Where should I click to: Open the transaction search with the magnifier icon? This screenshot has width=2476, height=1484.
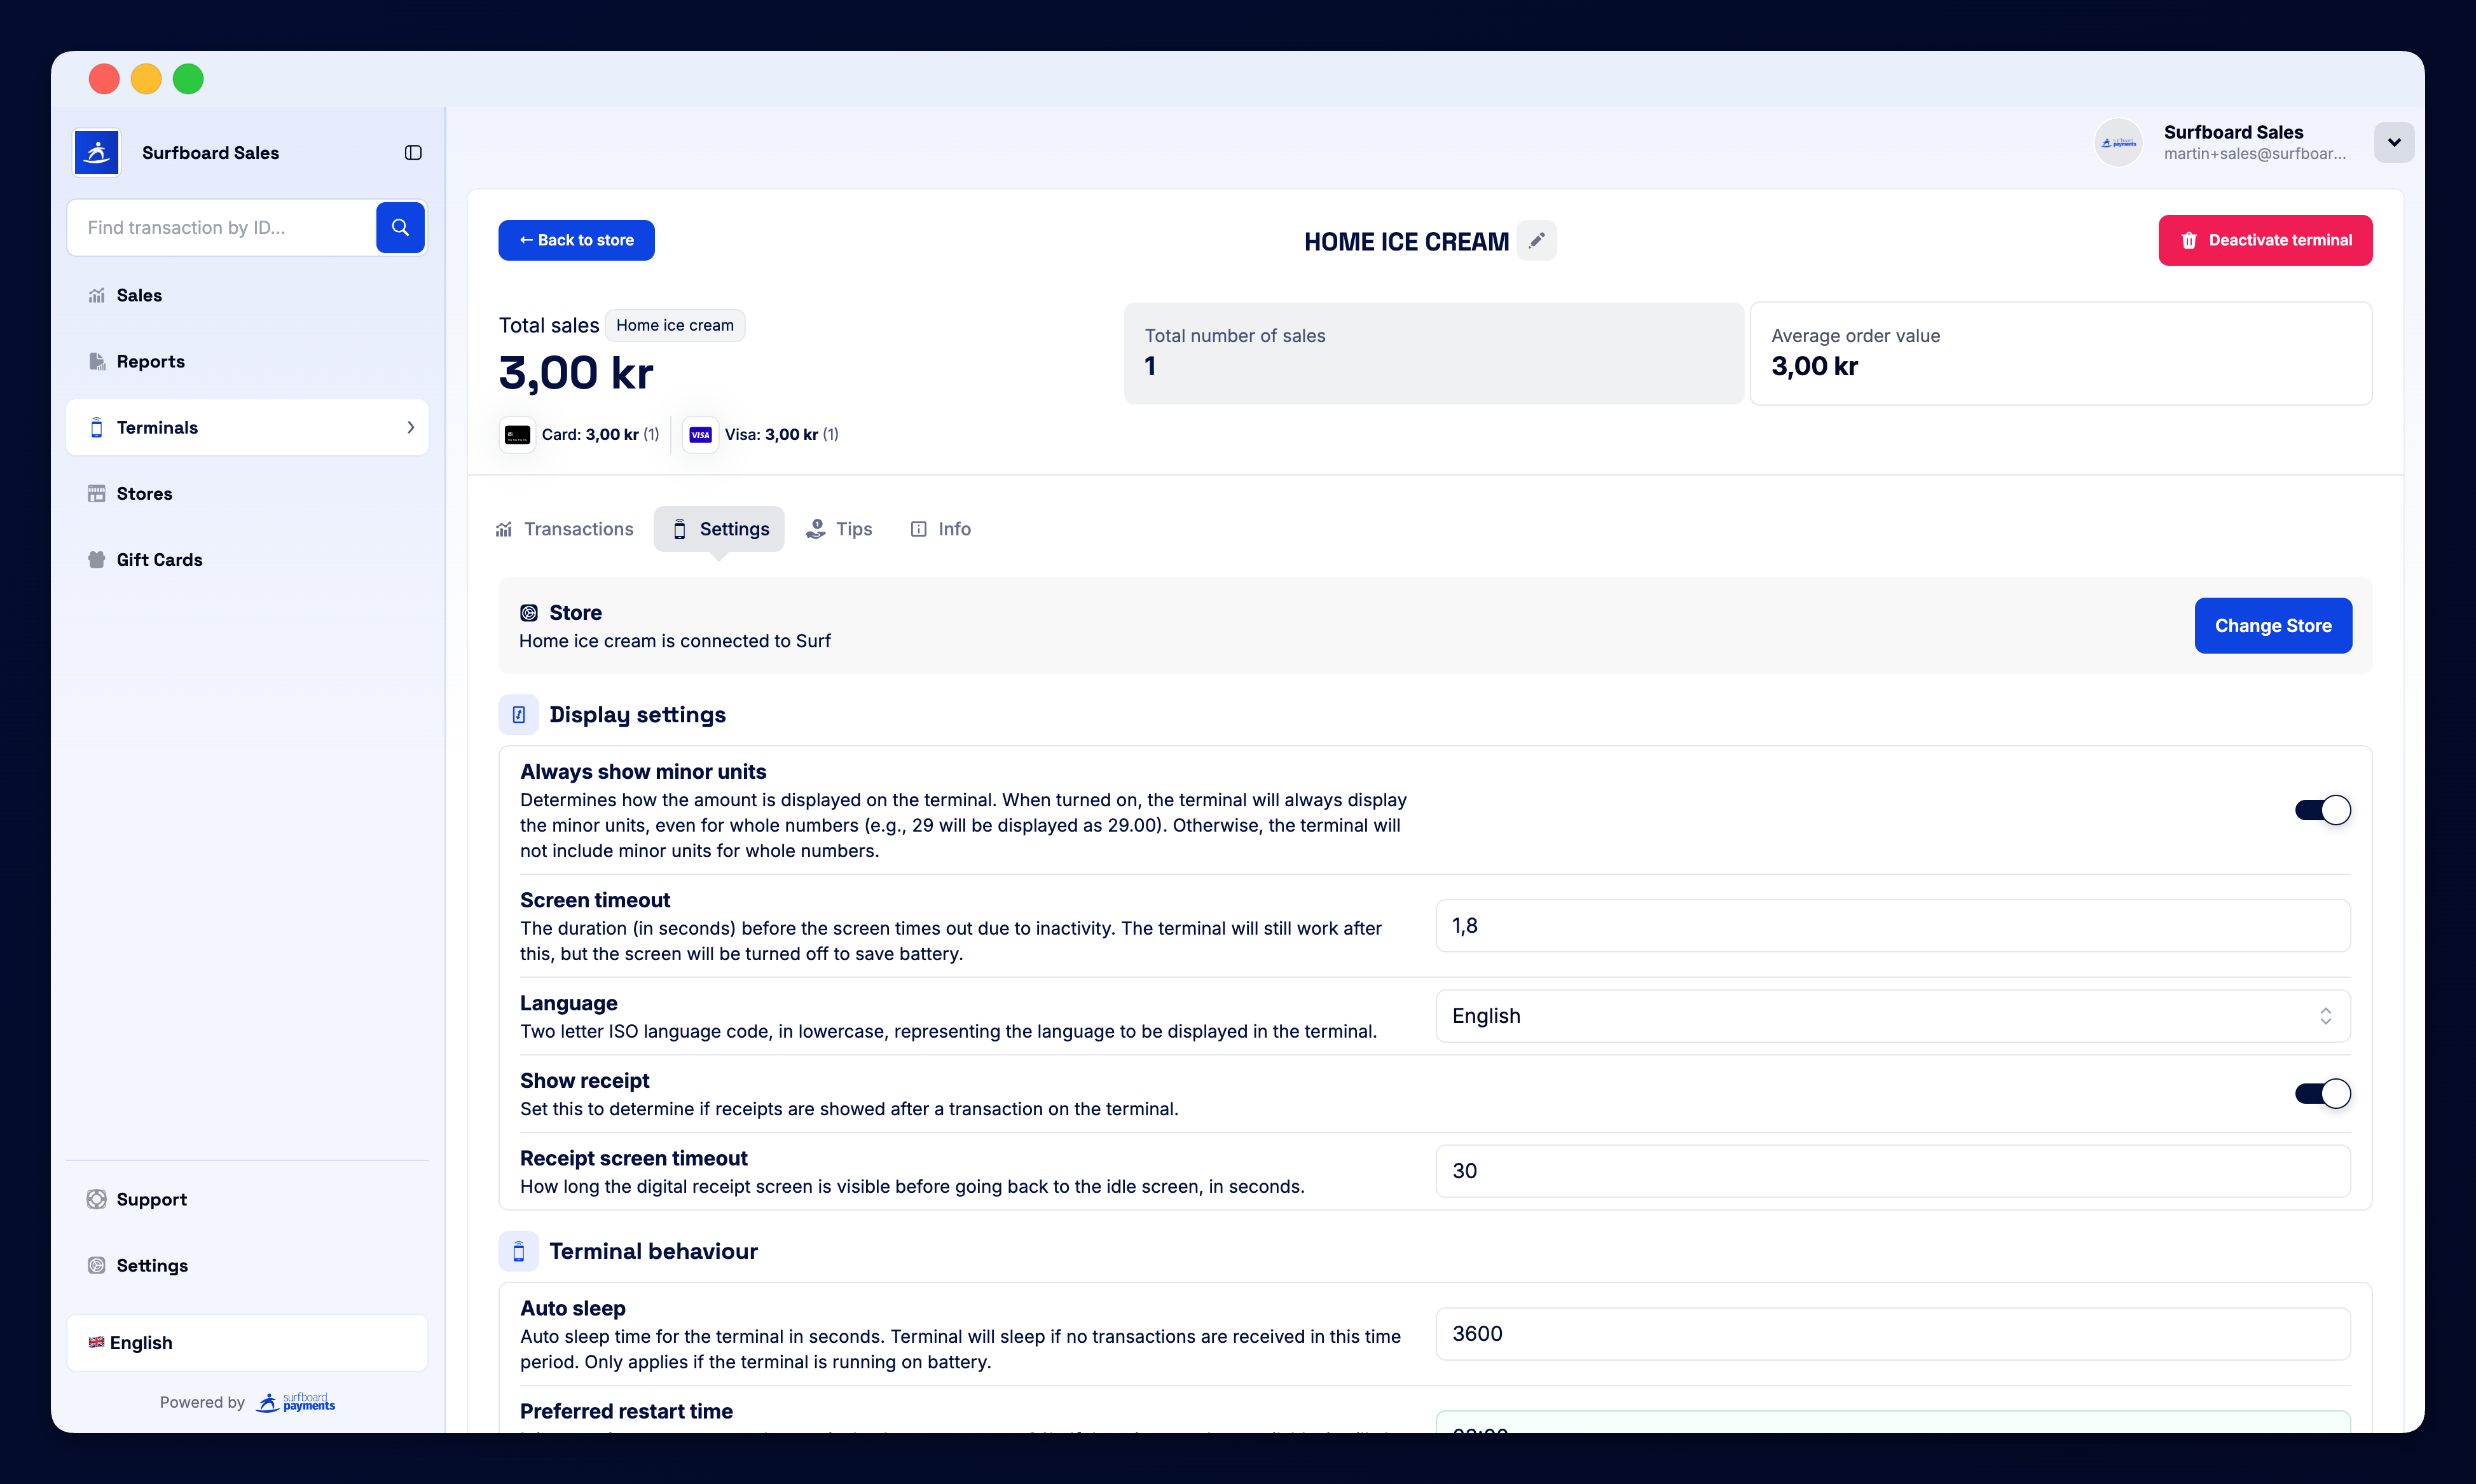click(400, 227)
